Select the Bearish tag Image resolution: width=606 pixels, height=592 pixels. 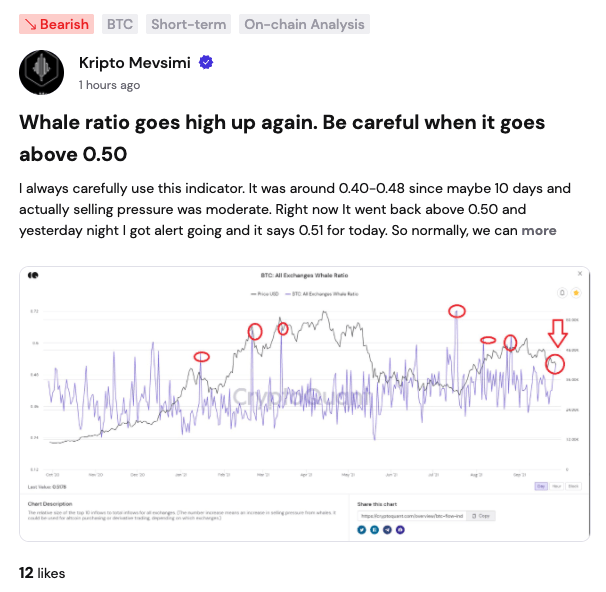(x=58, y=24)
